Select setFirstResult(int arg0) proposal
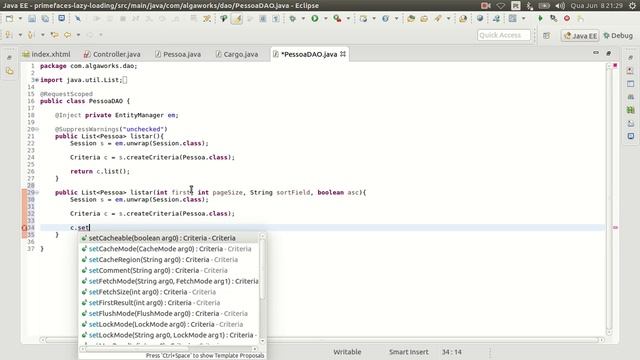640x360 pixels. pos(169,303)
